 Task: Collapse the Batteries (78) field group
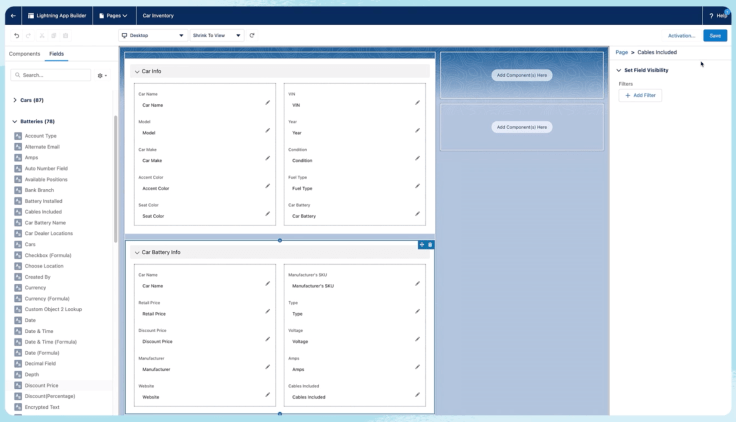(x=15, y=121)
